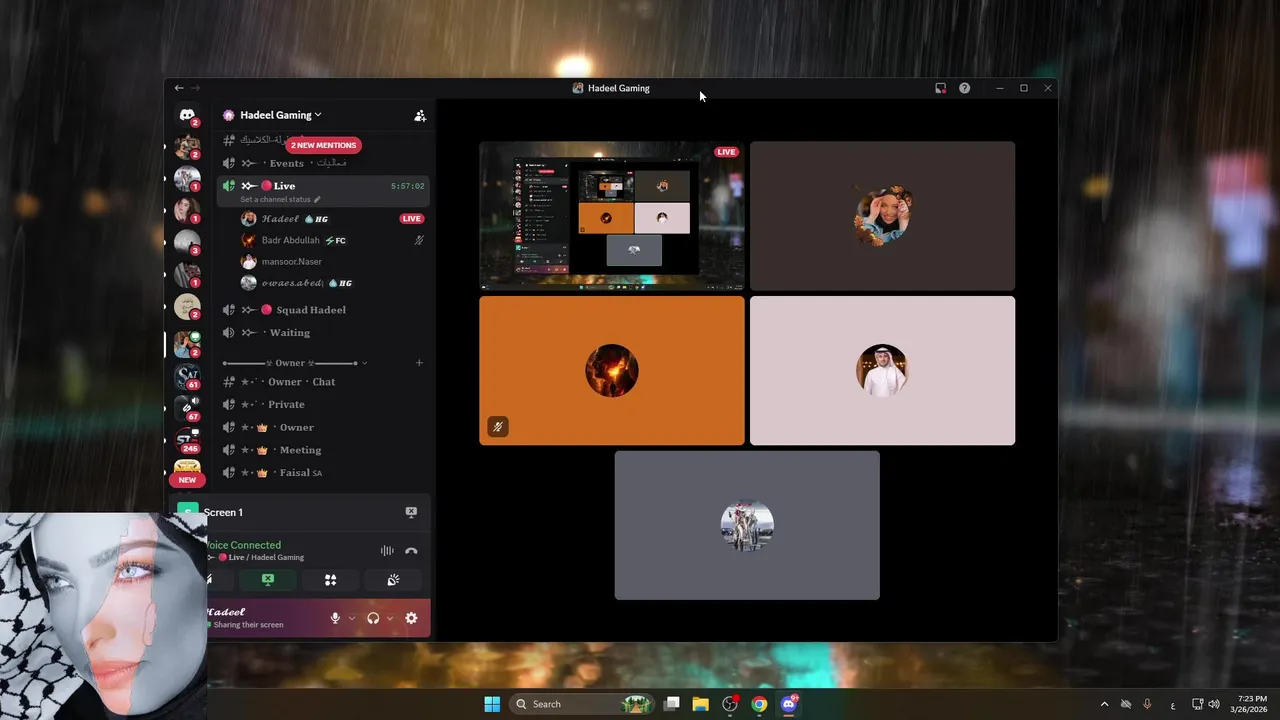Viewport: 1280px width, 720px height.
Task: Click the Voice Connected status text
Action: [x=244, y=545]
